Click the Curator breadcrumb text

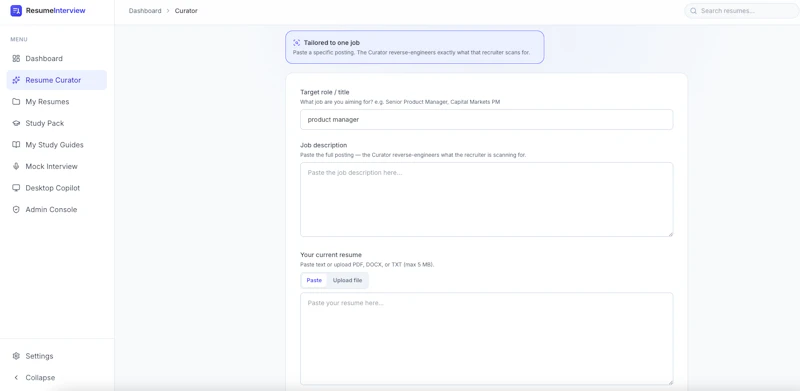[186, 11]
